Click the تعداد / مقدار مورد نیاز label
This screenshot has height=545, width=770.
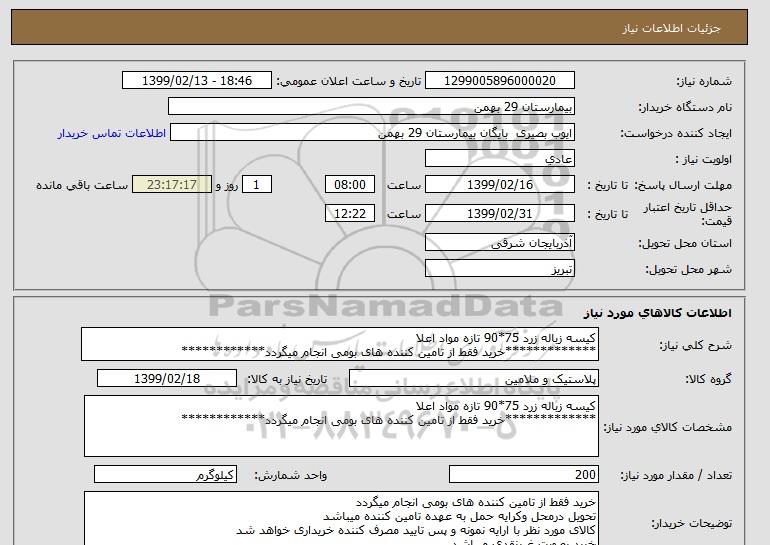676,475
